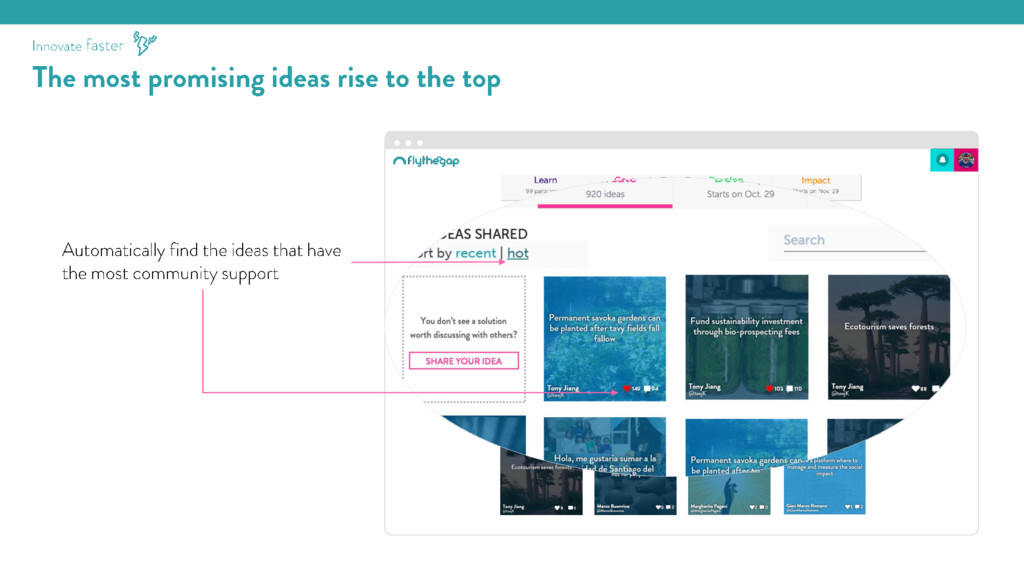Like the large Ecotourism saves forests card

(x=915, y=389)
